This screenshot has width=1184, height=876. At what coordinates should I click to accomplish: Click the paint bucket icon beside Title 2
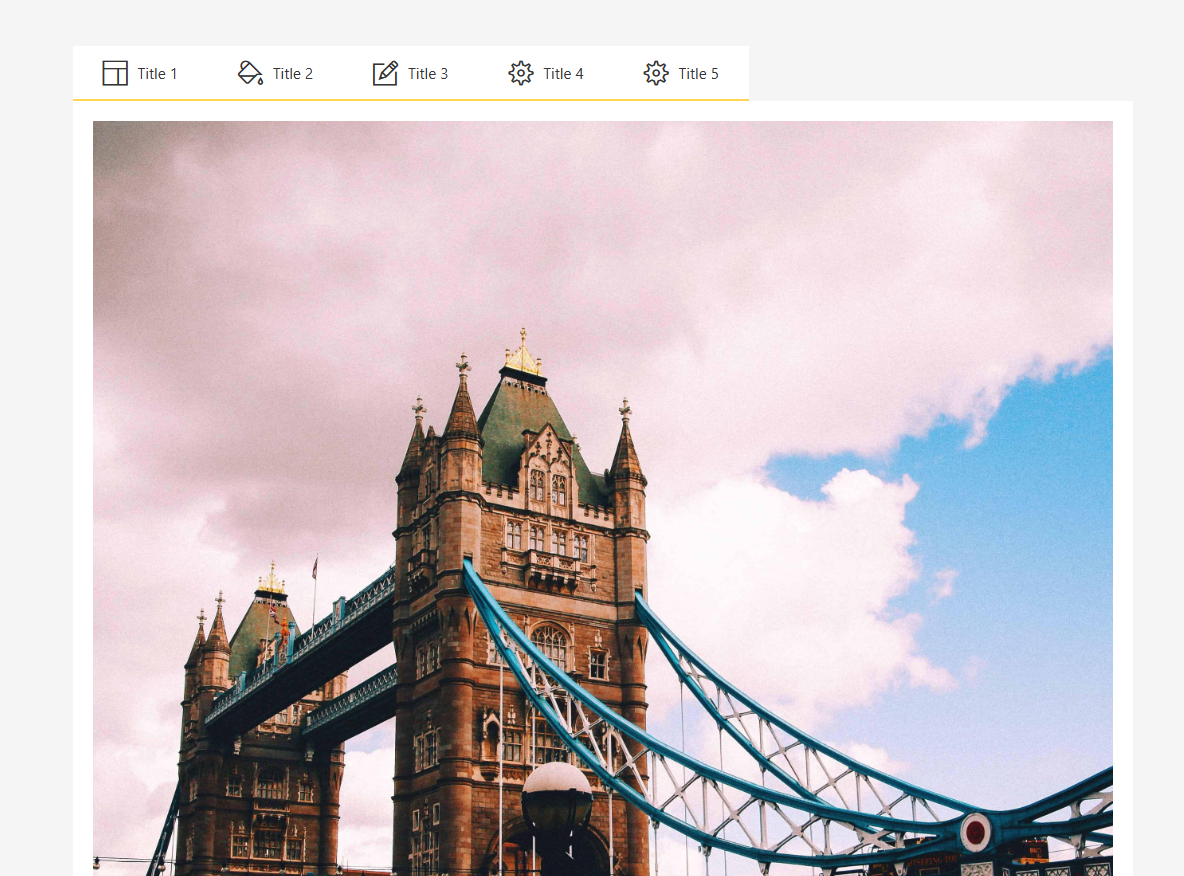[x=250, y=73]
